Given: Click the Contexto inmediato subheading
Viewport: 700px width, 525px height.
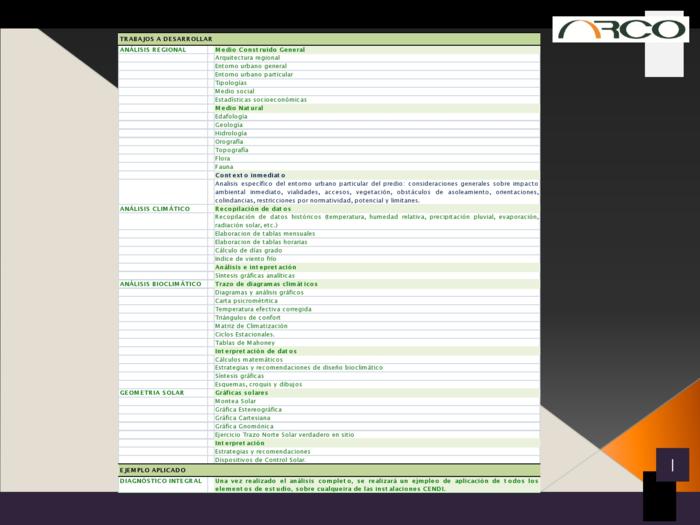Looking at the screenshot, I should pos(250,175).
